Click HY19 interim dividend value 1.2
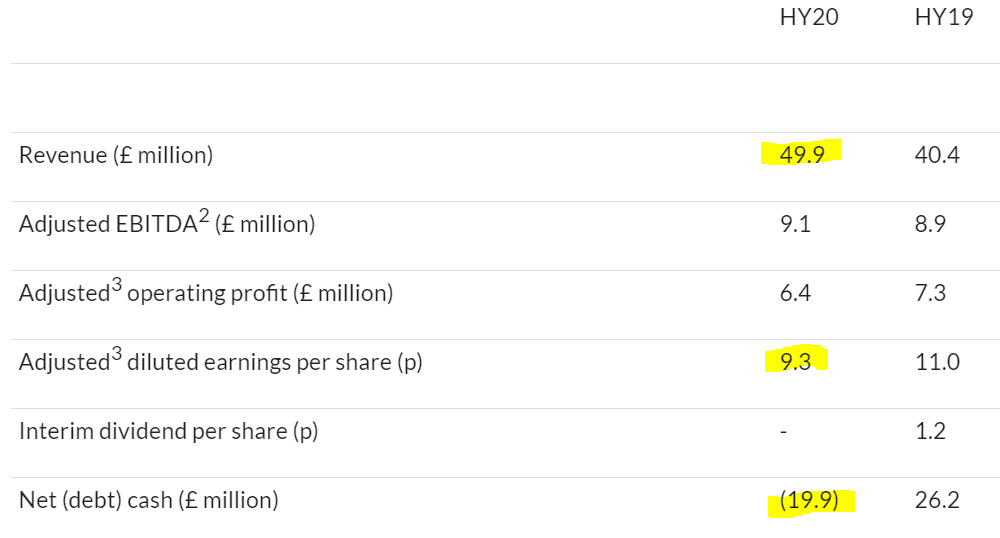The image size is (1000, 538). pos(930,431)
